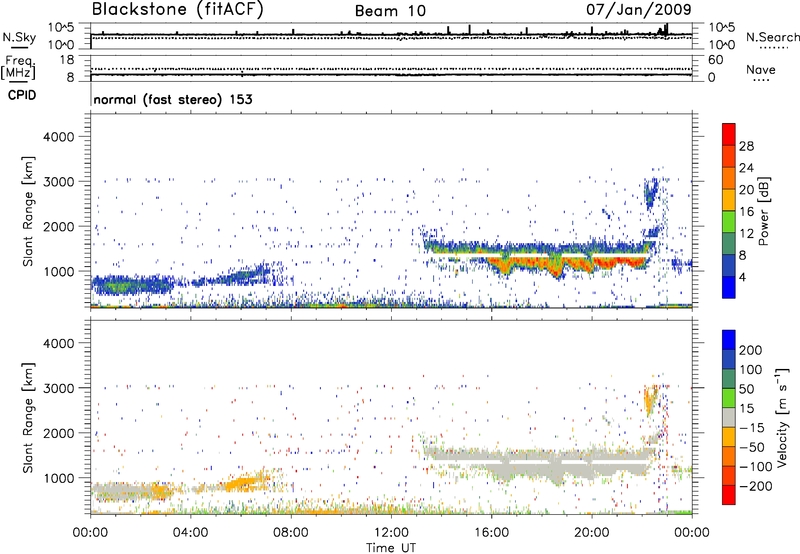Click the N.Sky label at top left
The height and width of the screenshot is (554, 800).
(20, 35)
